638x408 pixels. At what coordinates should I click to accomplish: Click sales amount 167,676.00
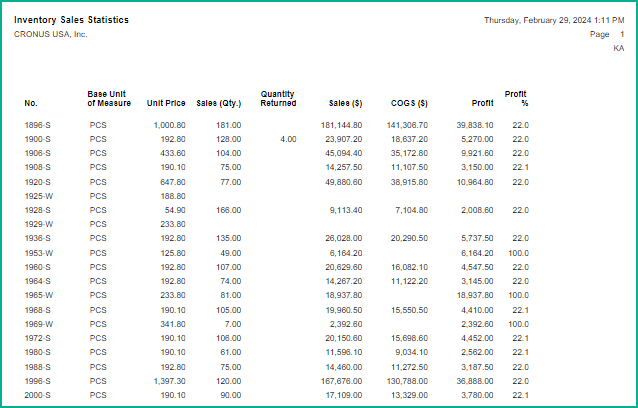point(341,381)
